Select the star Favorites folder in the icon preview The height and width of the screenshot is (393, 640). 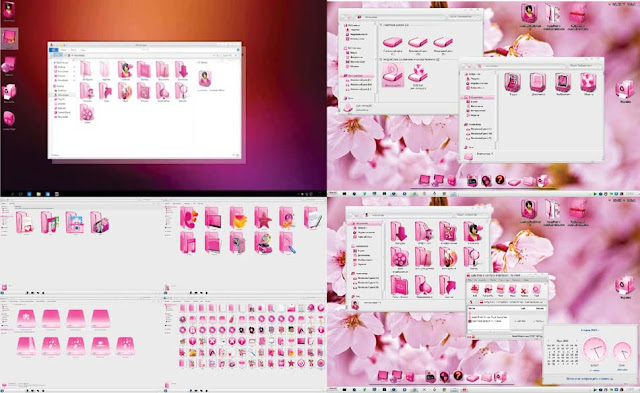262,218
